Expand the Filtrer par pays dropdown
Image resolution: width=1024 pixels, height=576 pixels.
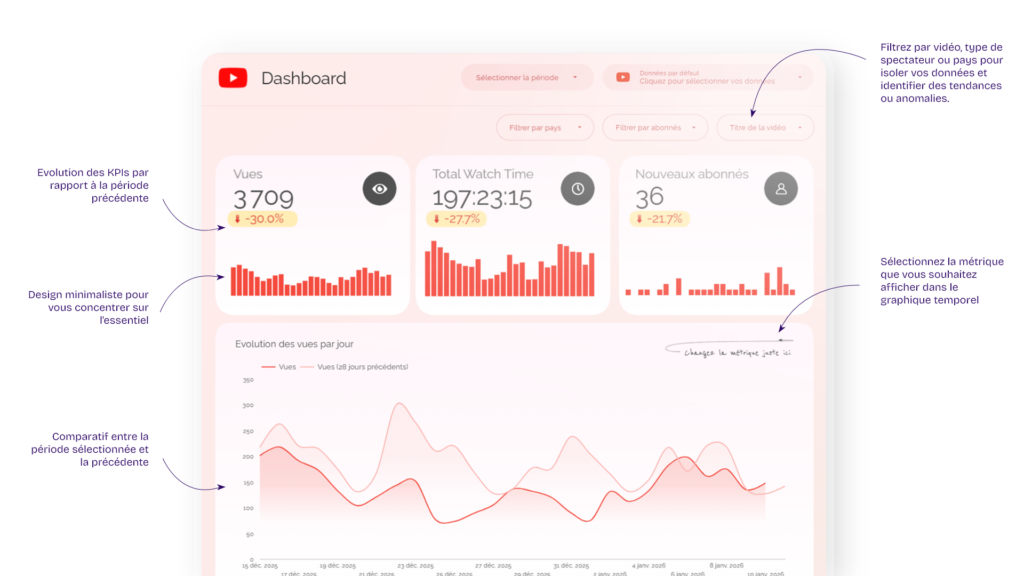[x=544, y=127]
